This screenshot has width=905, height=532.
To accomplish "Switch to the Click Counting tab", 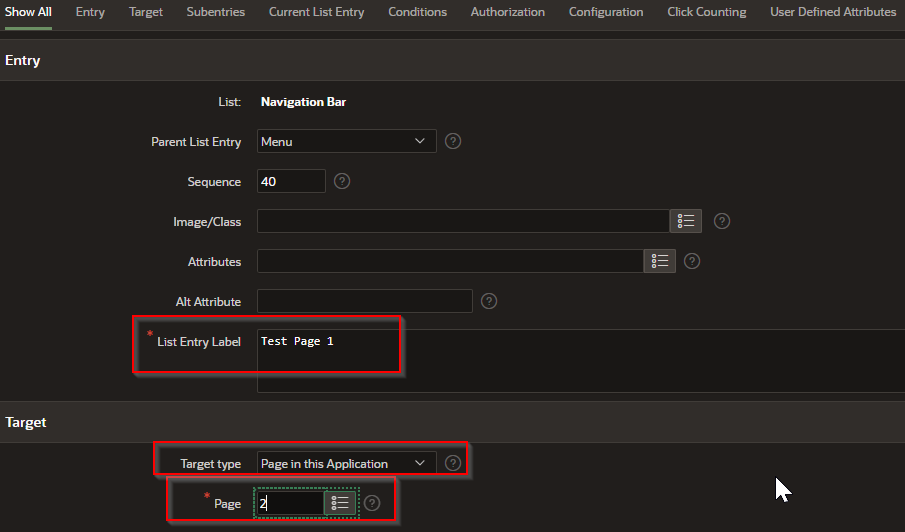I will 706,12.
